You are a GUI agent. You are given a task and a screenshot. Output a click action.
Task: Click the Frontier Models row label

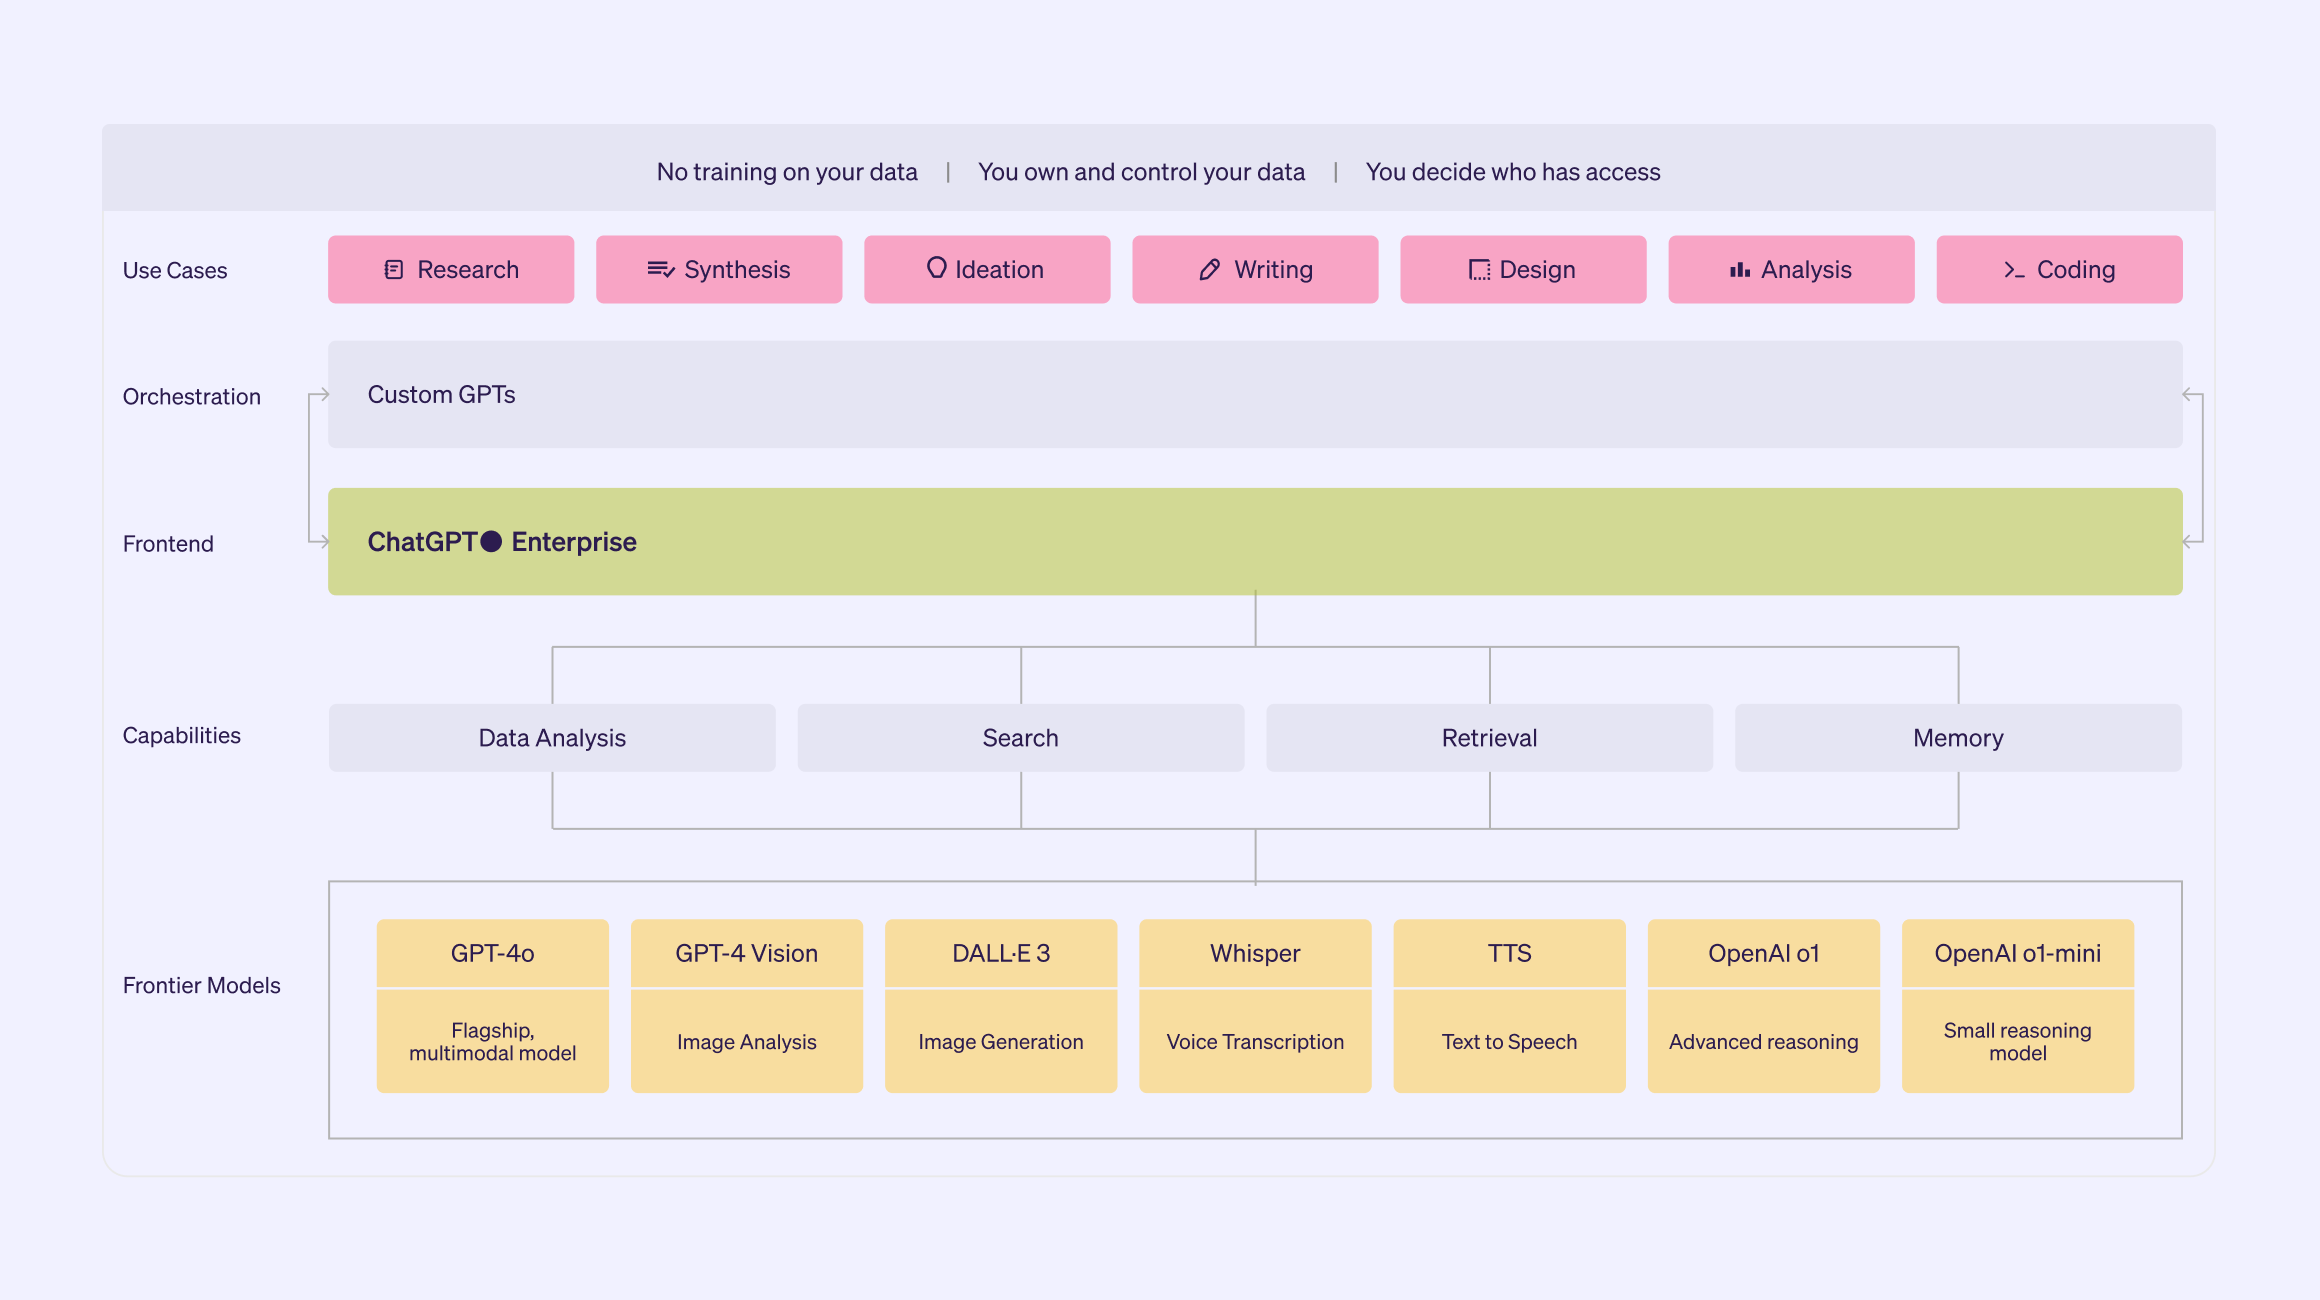point(201,986)
